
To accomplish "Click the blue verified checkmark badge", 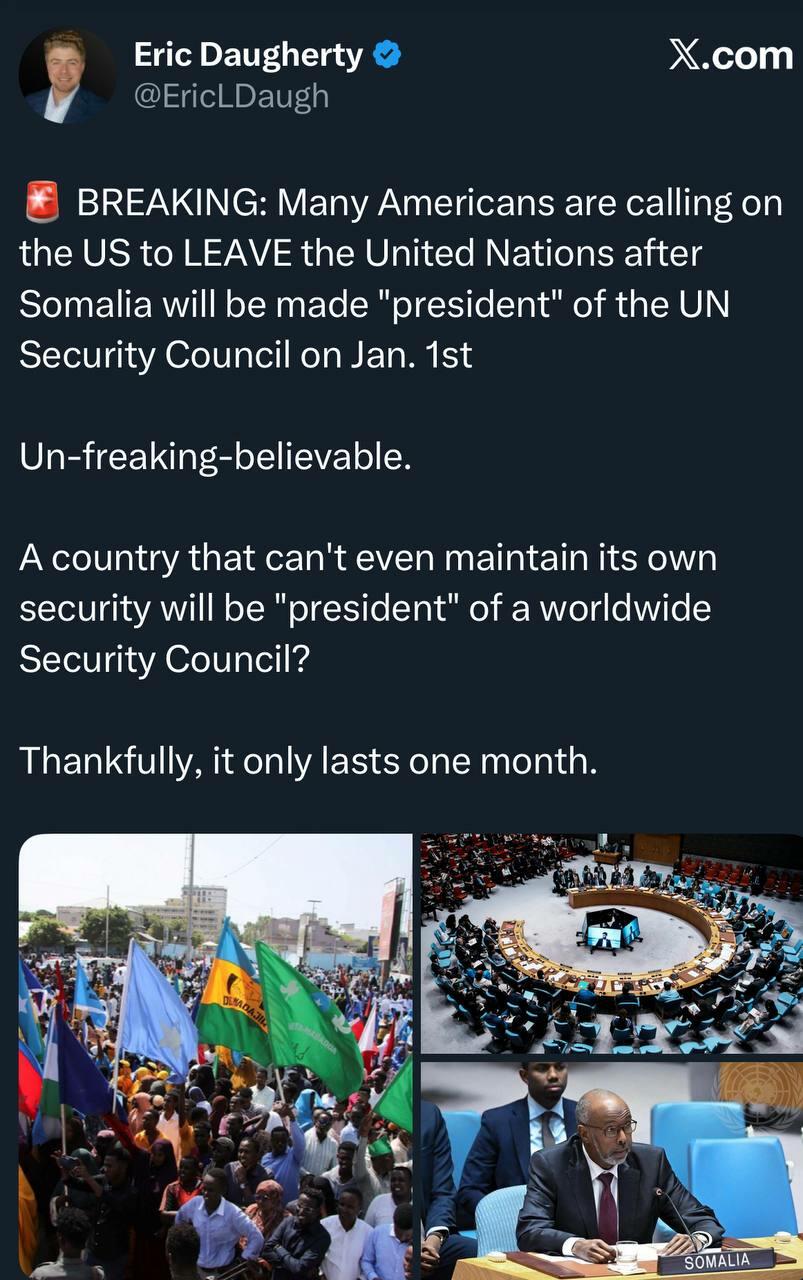I will click(387, 56).
